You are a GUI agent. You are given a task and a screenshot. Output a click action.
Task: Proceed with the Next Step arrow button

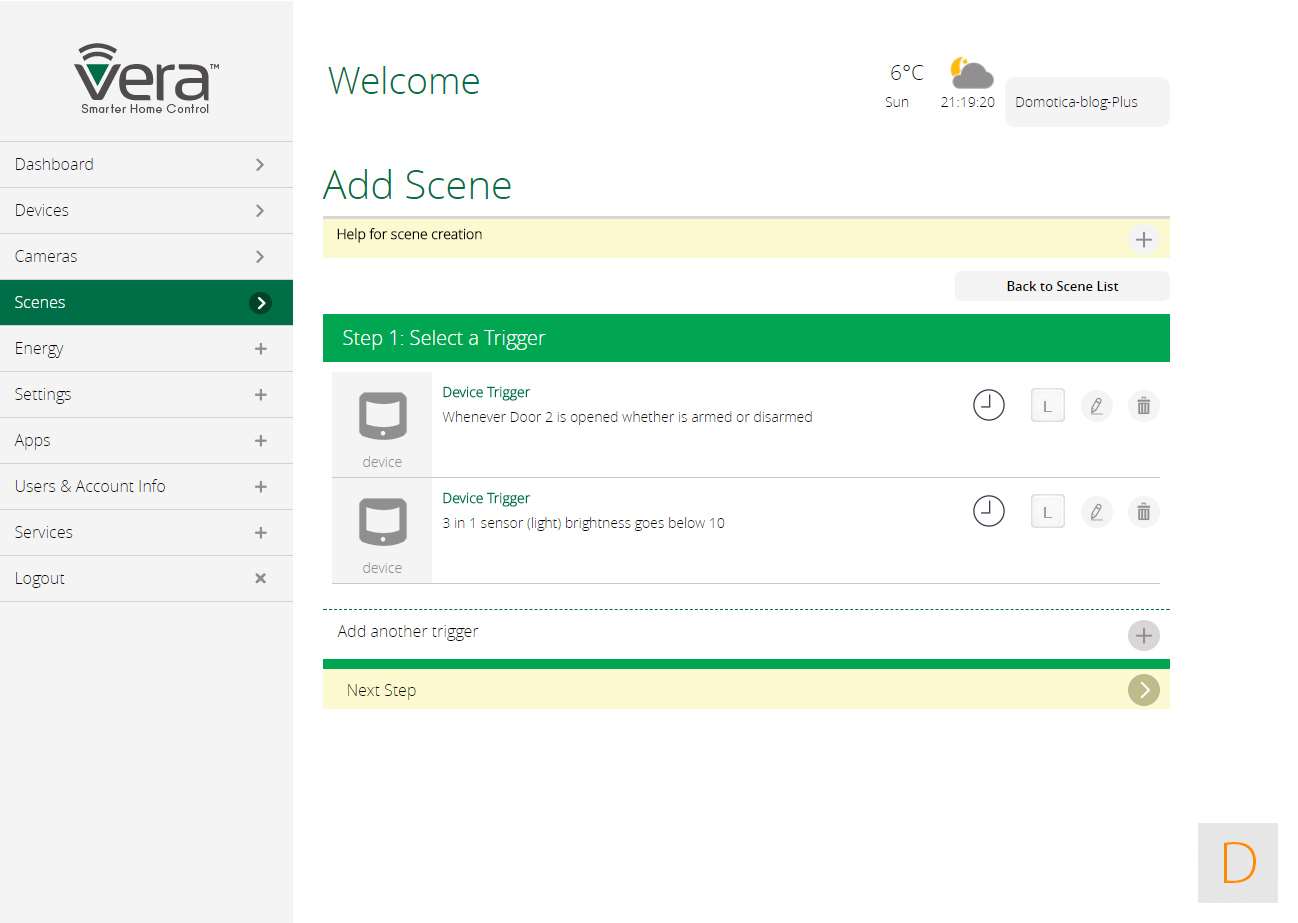[1143, 690]
